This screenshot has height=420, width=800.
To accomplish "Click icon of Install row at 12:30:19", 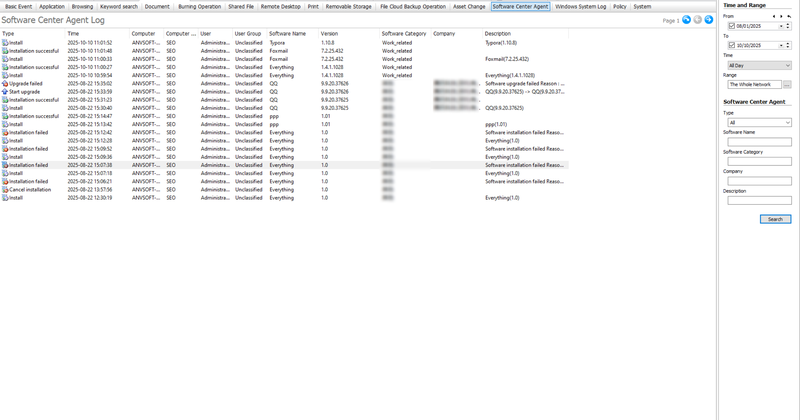I will (x=5, y=198).
